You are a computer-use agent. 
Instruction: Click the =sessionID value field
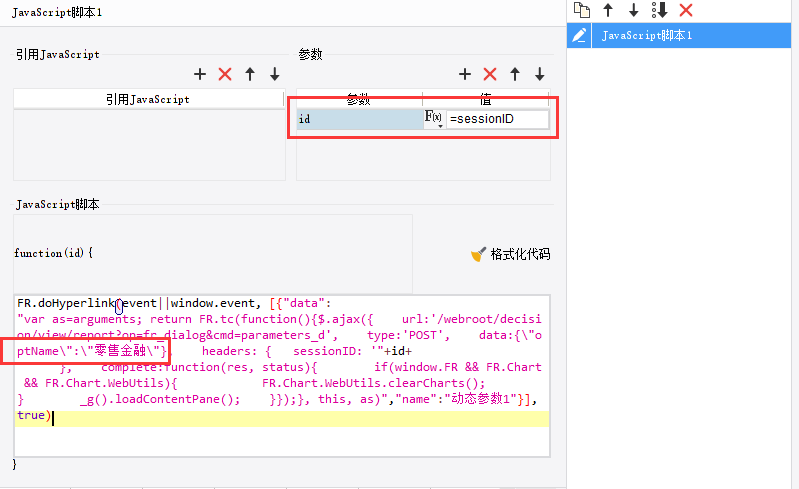pos(497,119)
